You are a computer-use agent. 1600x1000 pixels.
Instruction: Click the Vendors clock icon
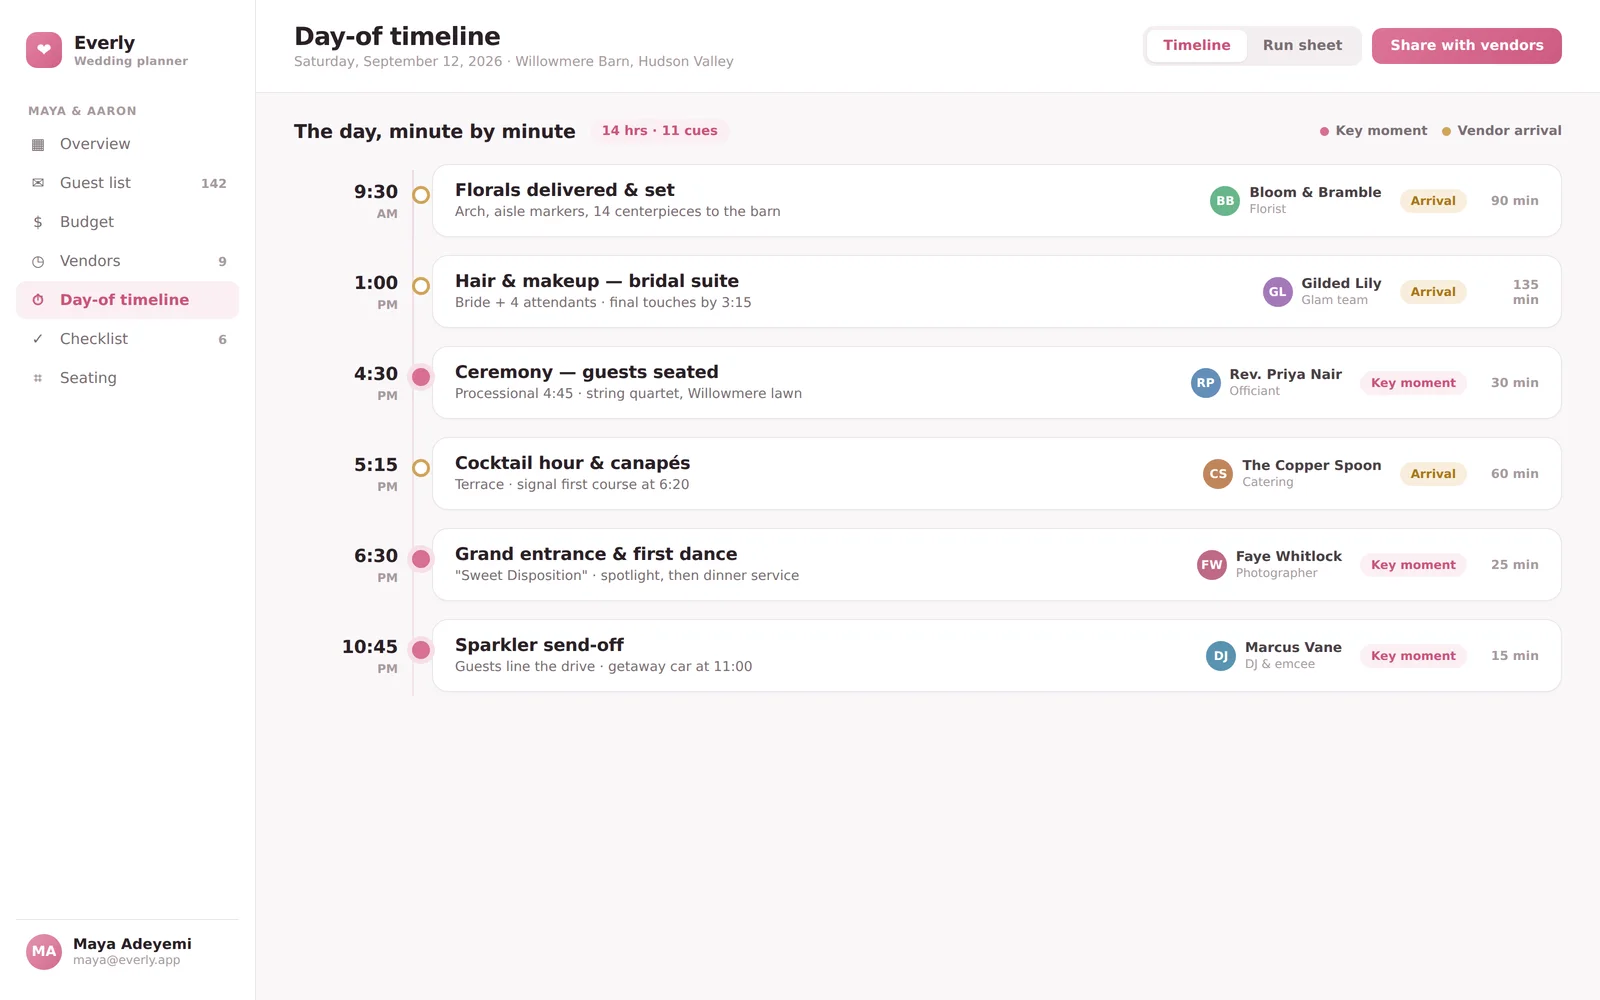(x=38, y=261)
